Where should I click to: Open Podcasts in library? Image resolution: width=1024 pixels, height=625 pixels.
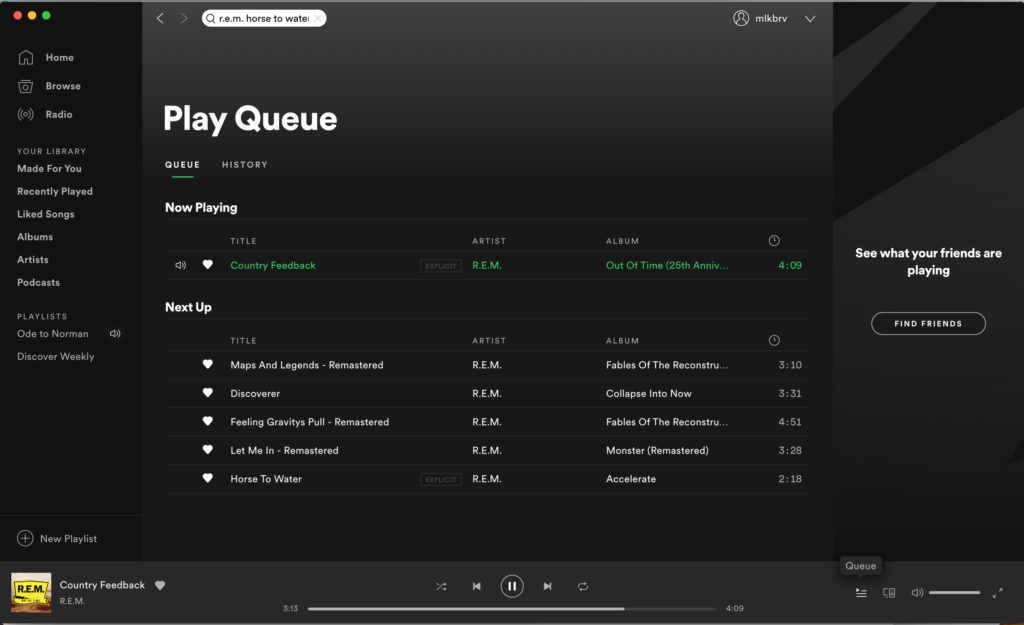39,283
